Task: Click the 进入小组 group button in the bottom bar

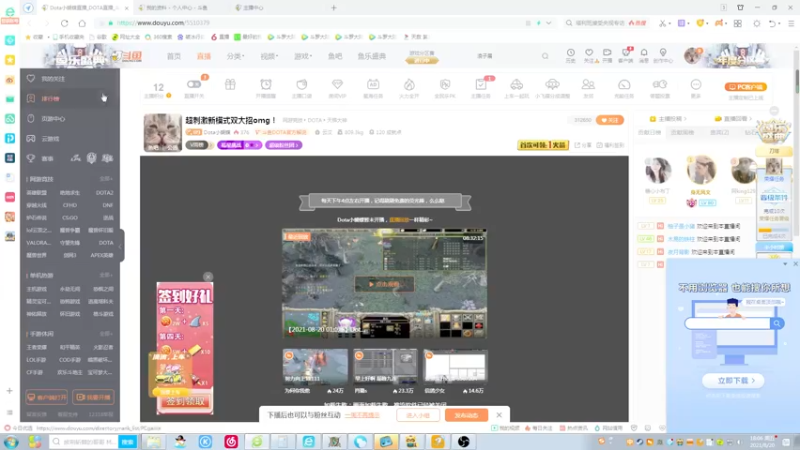Action: [417, 415]
